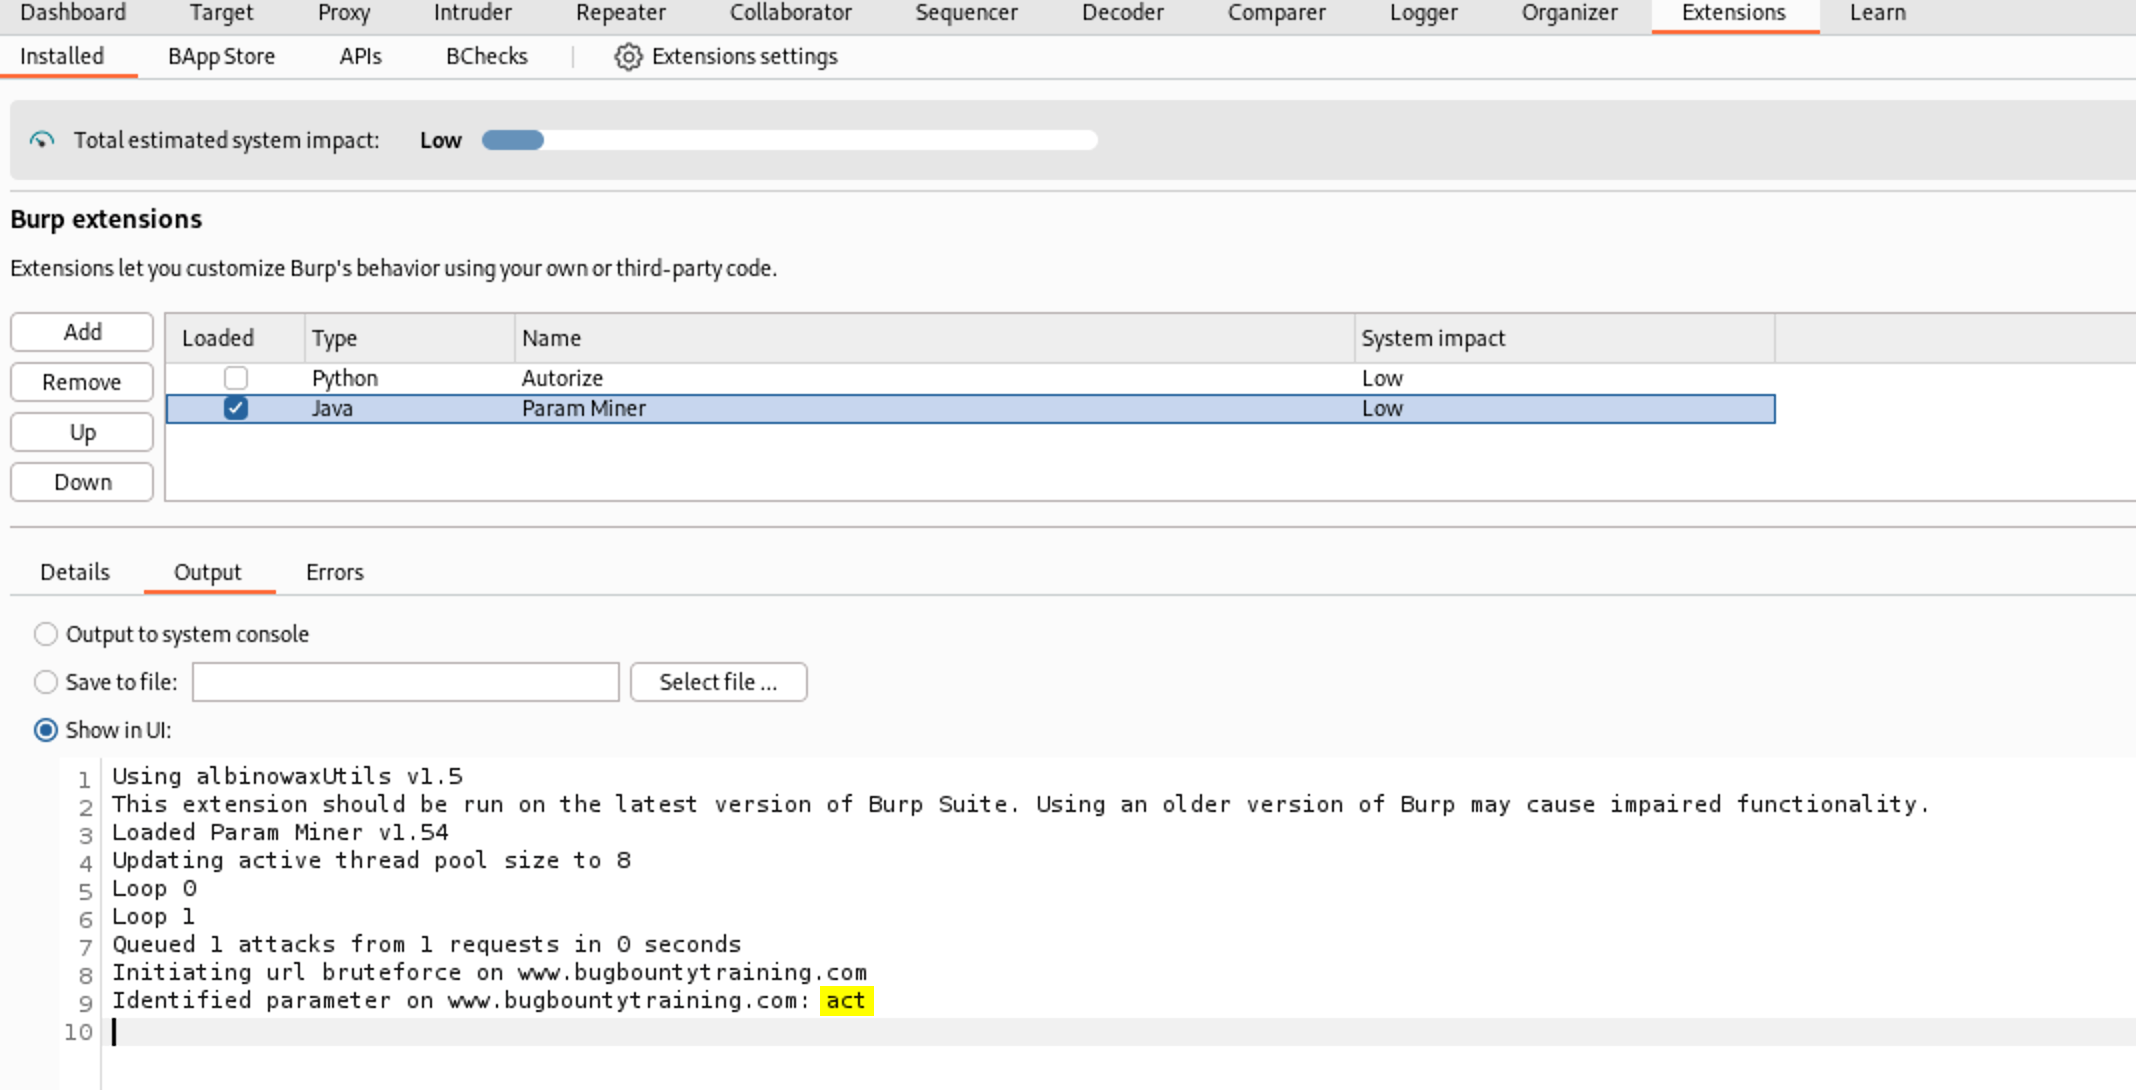Click the Remove extension button
The height and width of the screenshot is (1090, 2136).
pos(82,382)
